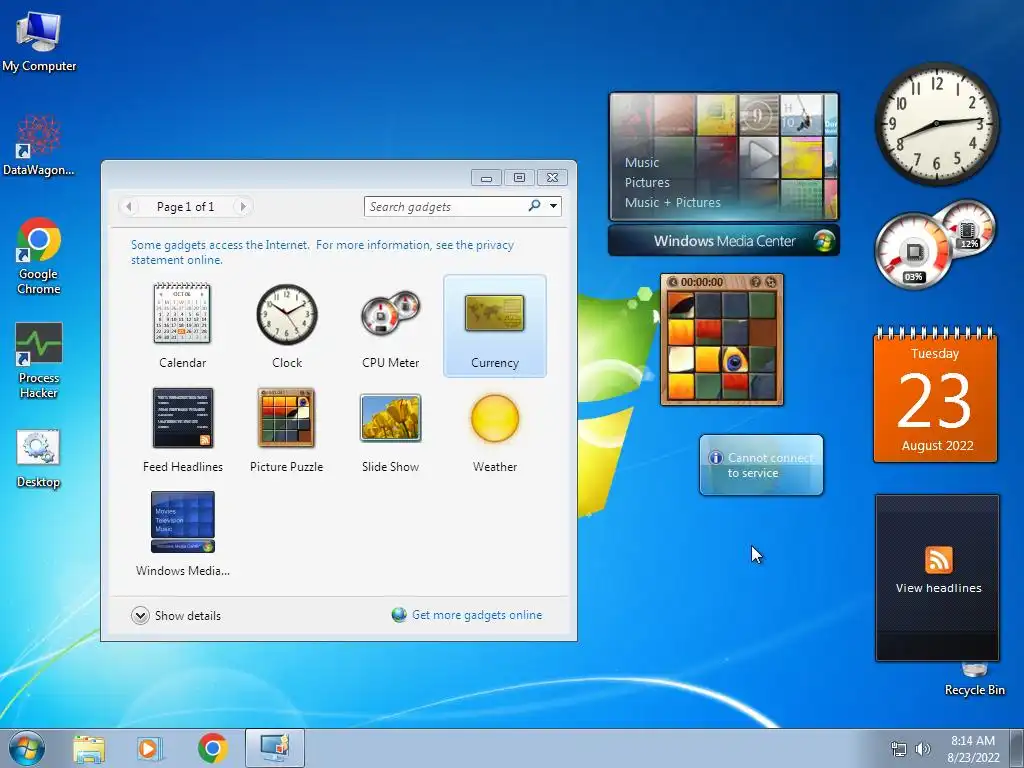Click the puzzle gadget show picture button
Screen dimensions: 1024x768
click(756, 282)
